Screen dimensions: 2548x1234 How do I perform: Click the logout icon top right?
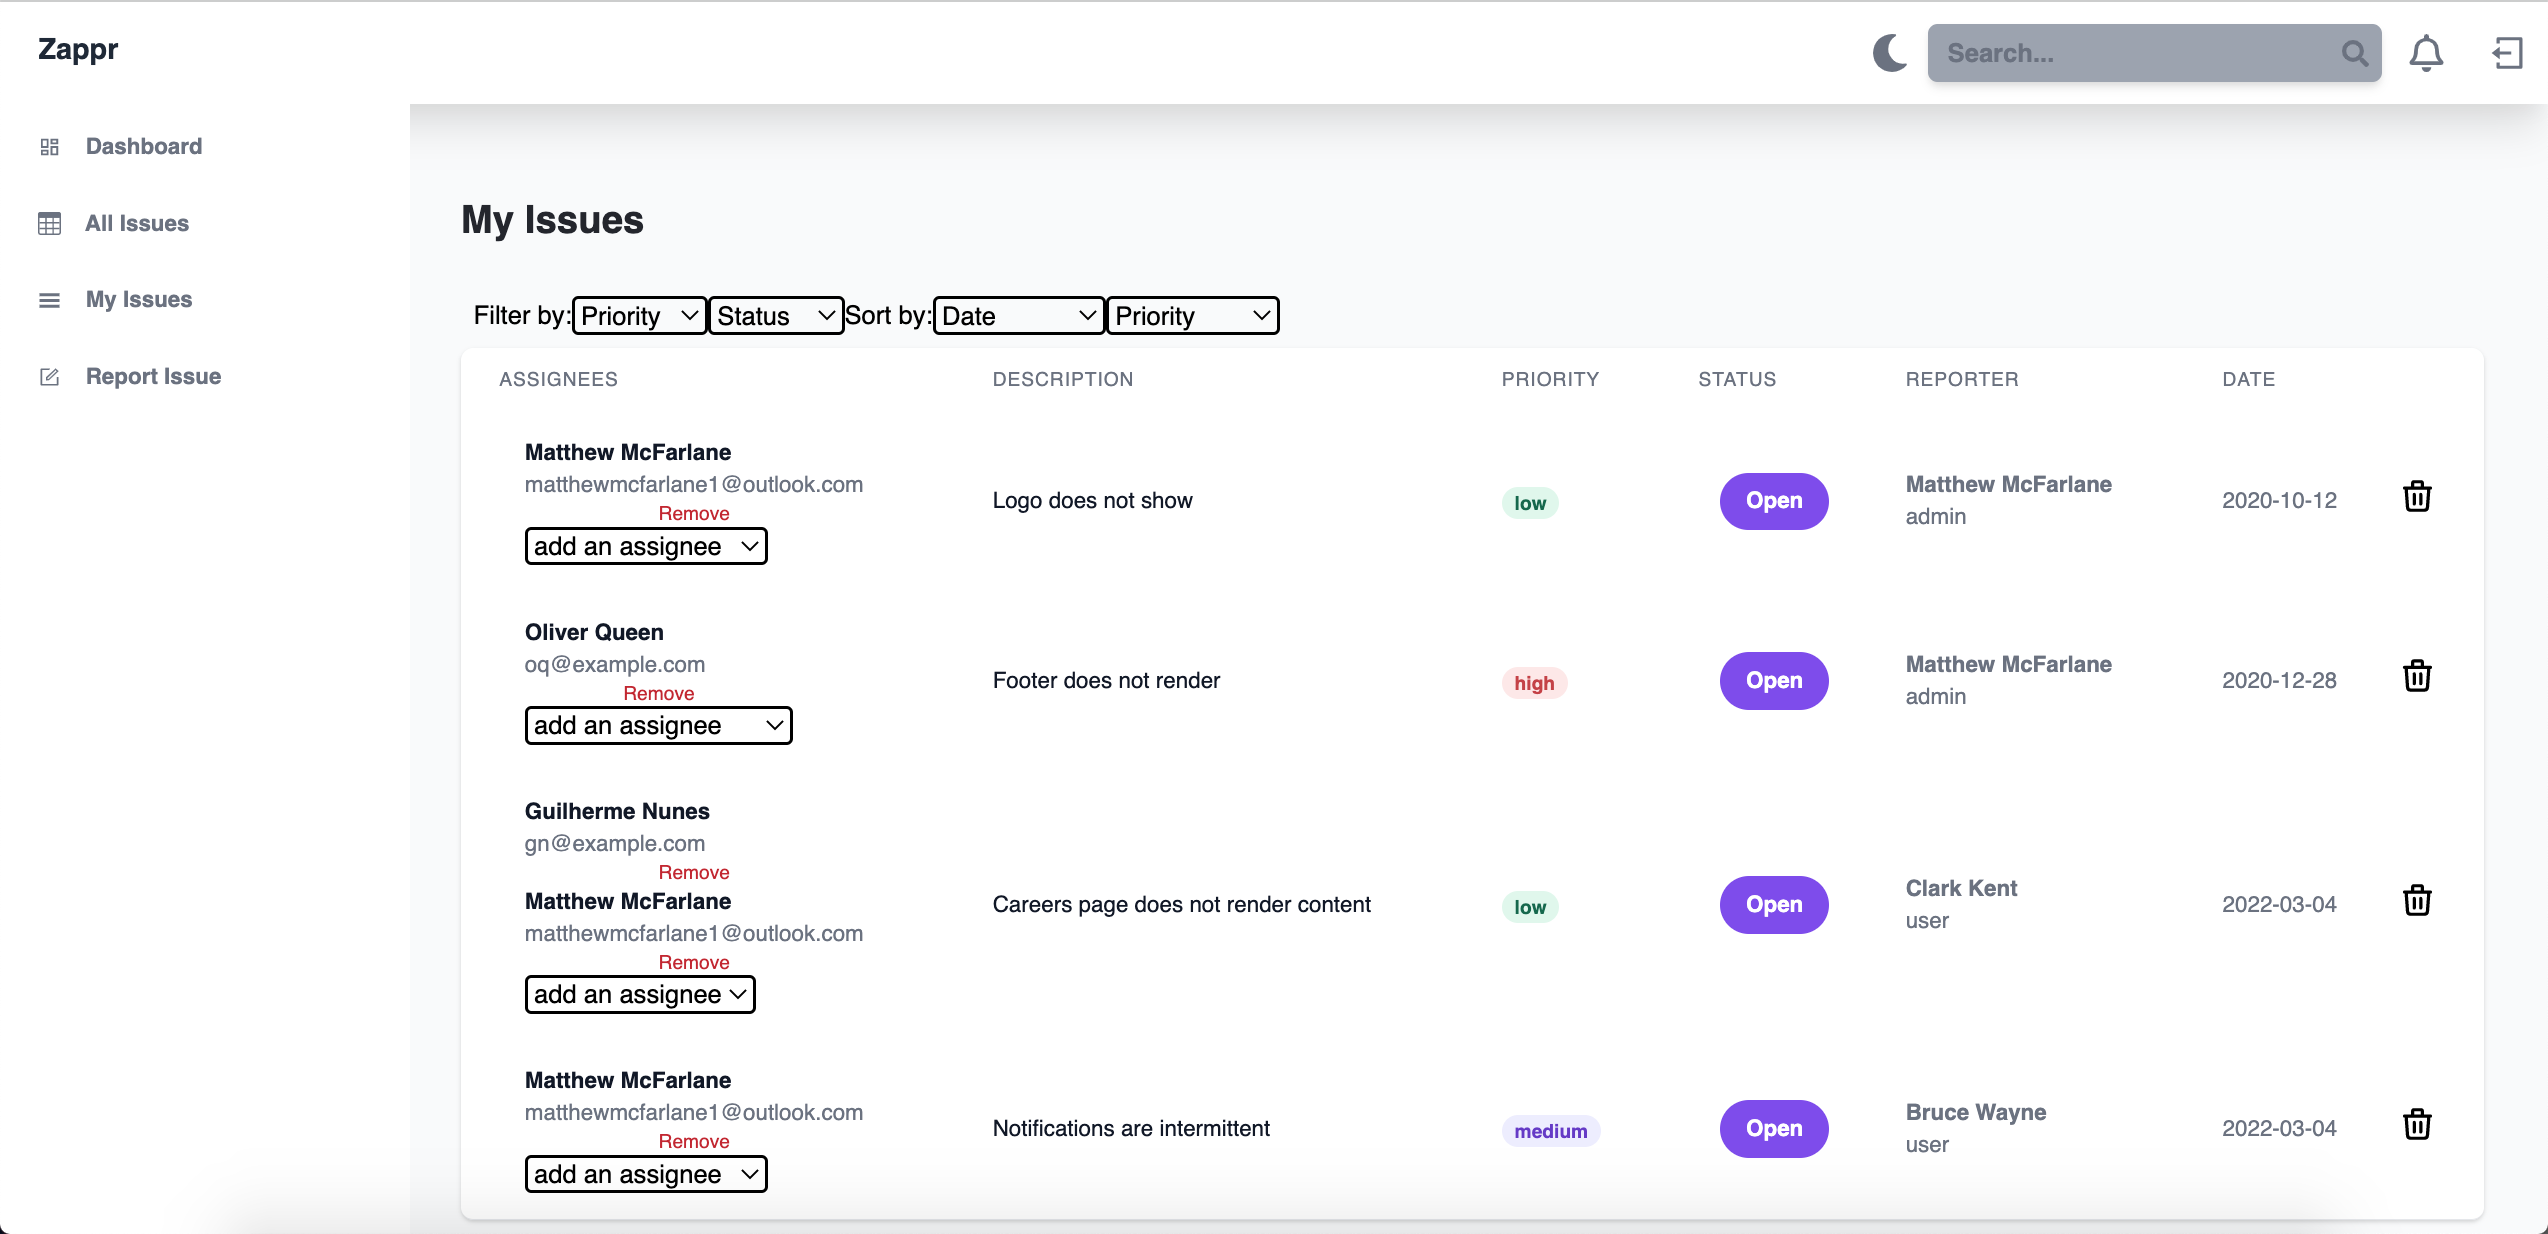coord(2507,52)
